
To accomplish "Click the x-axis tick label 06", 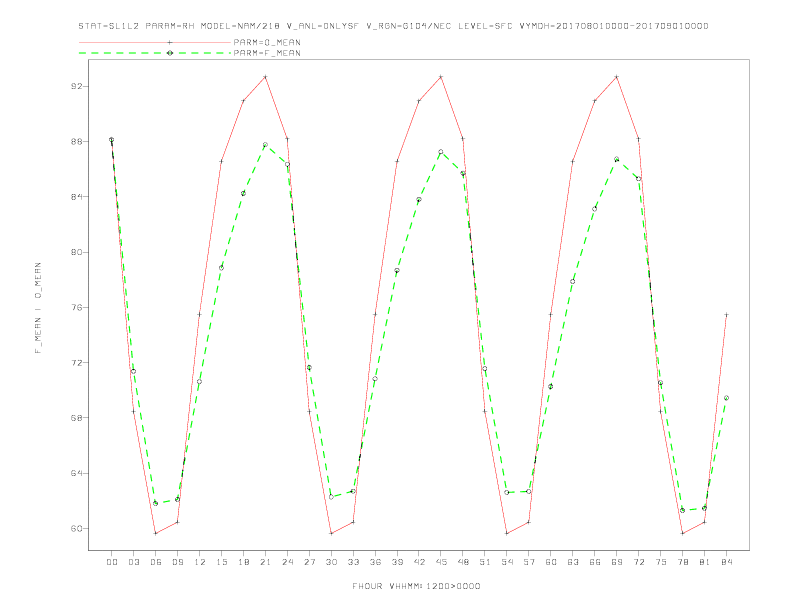I will (x=156, y=562).
